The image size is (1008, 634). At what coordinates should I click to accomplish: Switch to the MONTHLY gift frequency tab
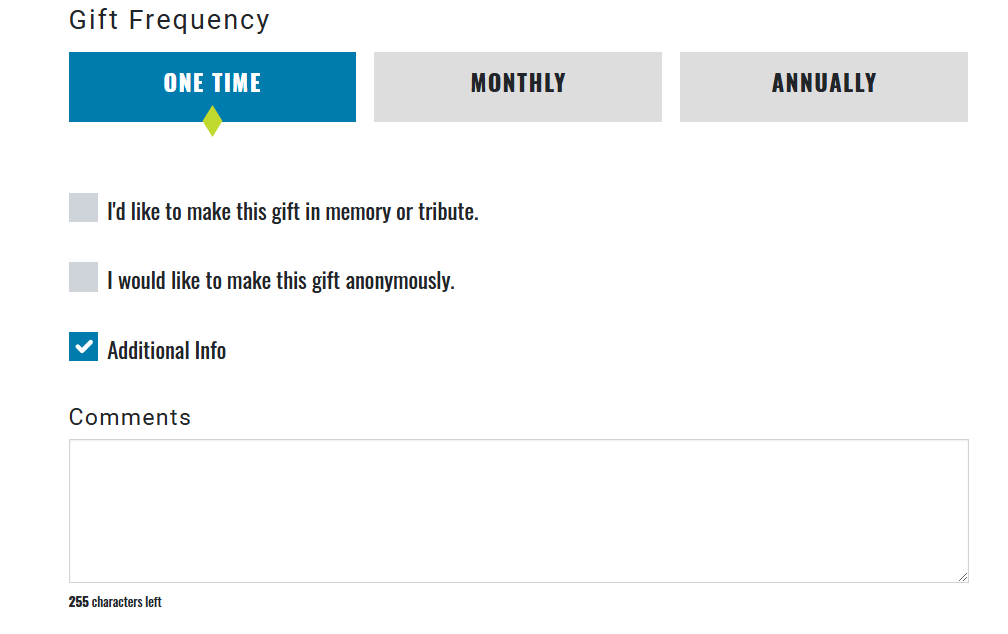coord(517,86)
